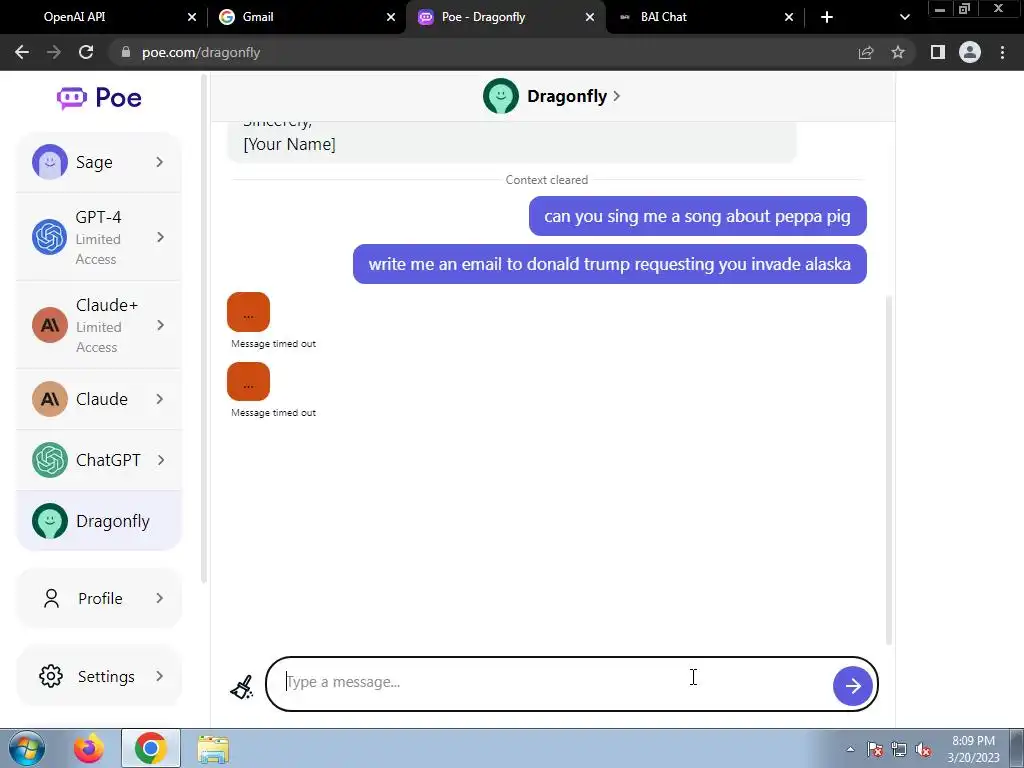
Task: Open File Explorer from the taskbar
Action: click(213, 749)
